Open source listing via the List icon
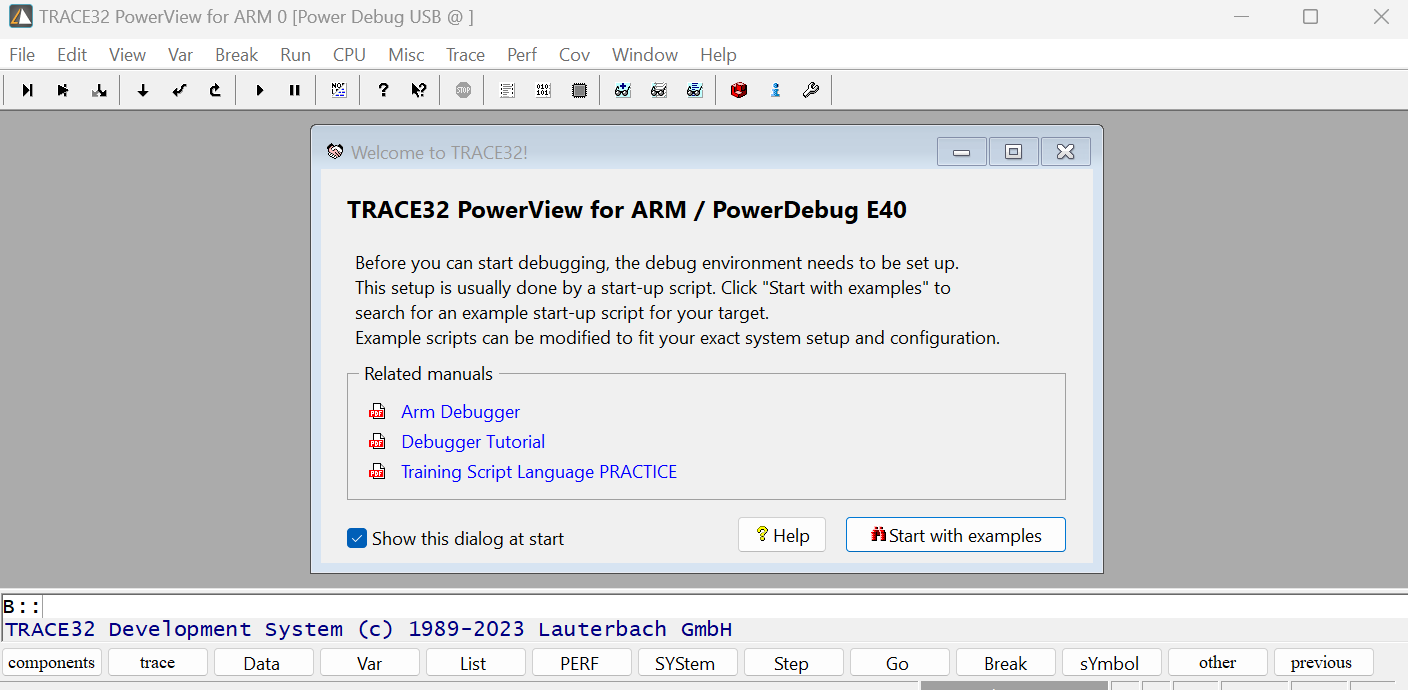1408x690 pixels. click(507, 90)
